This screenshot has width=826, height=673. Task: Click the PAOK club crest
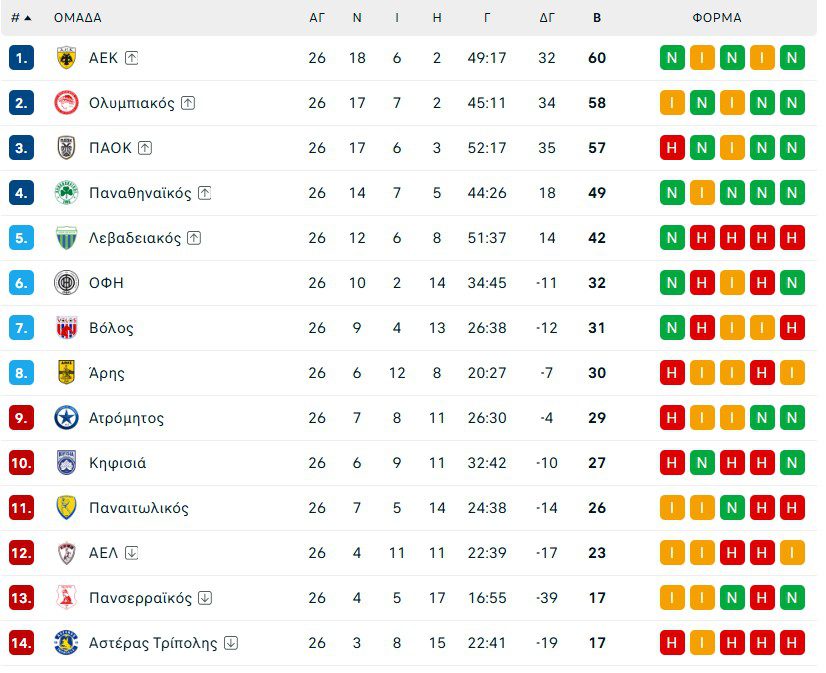(x=66, y=148)
